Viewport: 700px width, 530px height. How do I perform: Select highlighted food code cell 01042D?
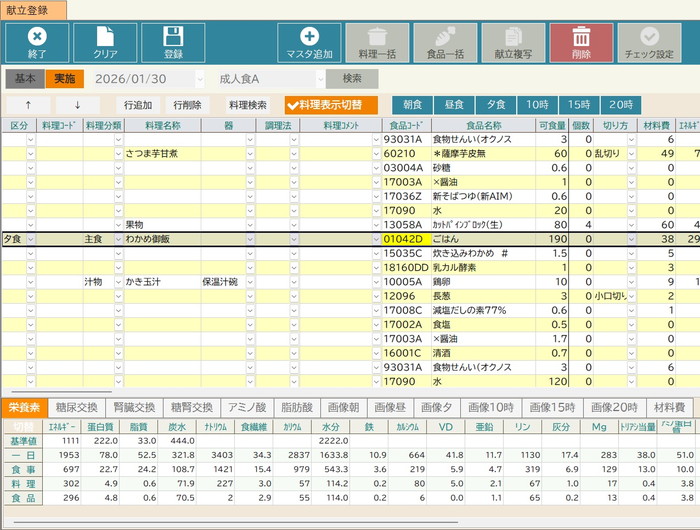tap(406, 239)
